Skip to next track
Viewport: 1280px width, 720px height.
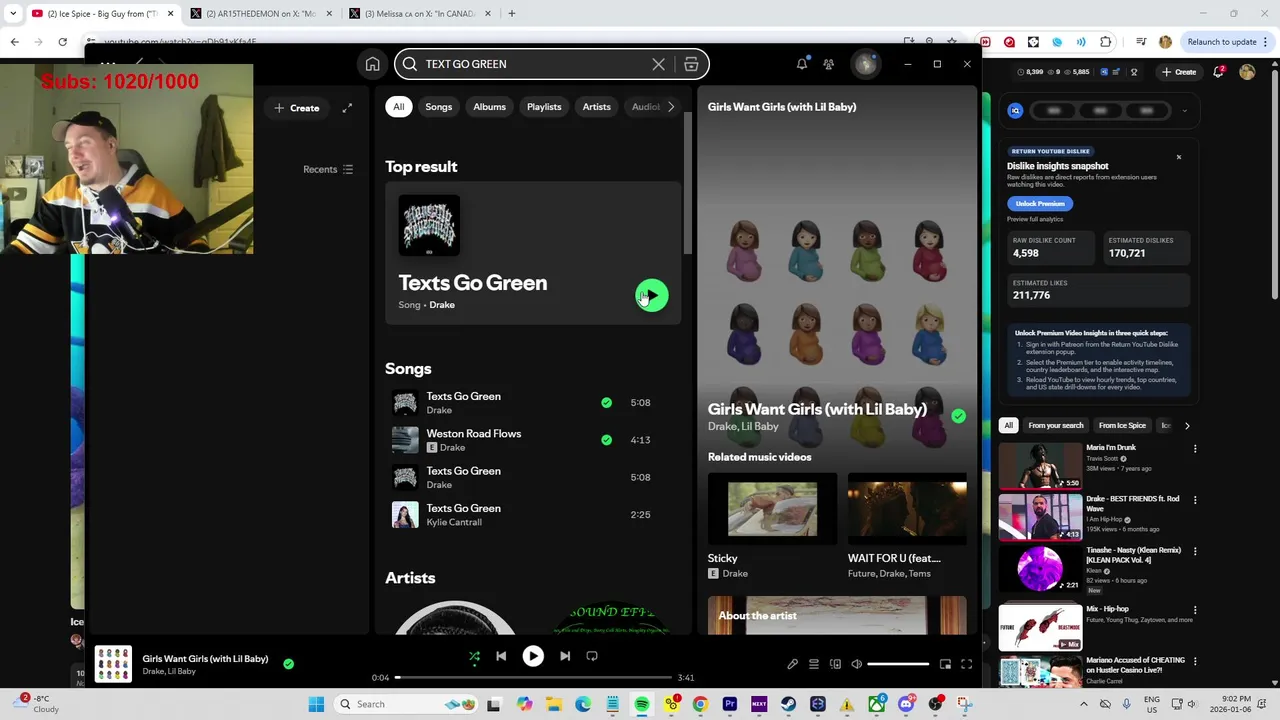(565, 656)
